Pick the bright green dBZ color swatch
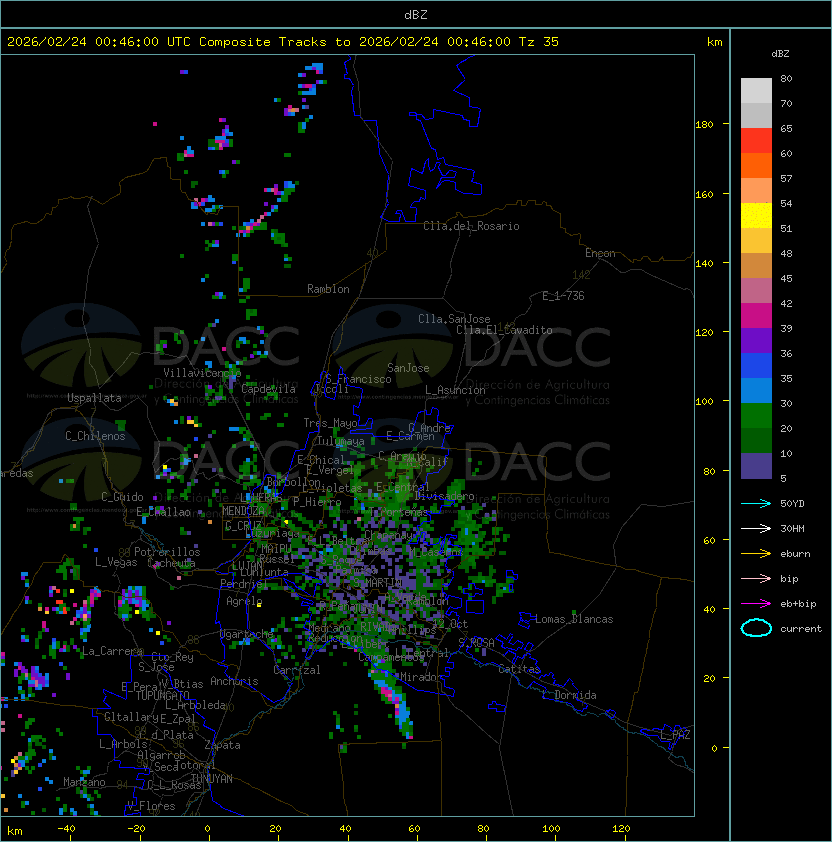 click(x=756, y=416)
